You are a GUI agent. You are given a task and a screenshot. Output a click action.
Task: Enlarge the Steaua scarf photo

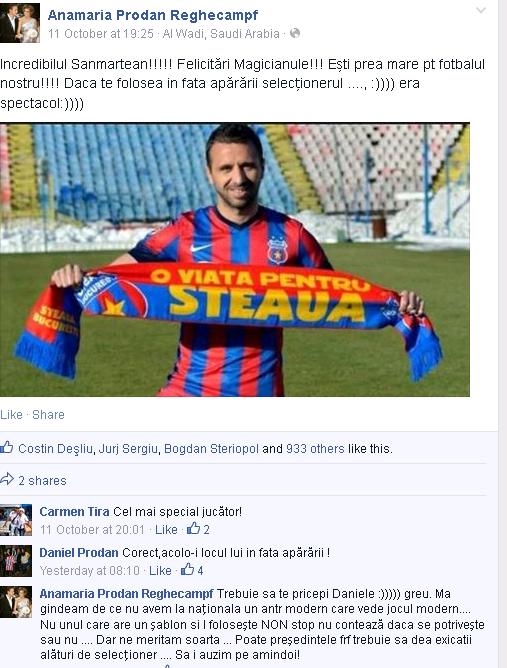point(235,260)
